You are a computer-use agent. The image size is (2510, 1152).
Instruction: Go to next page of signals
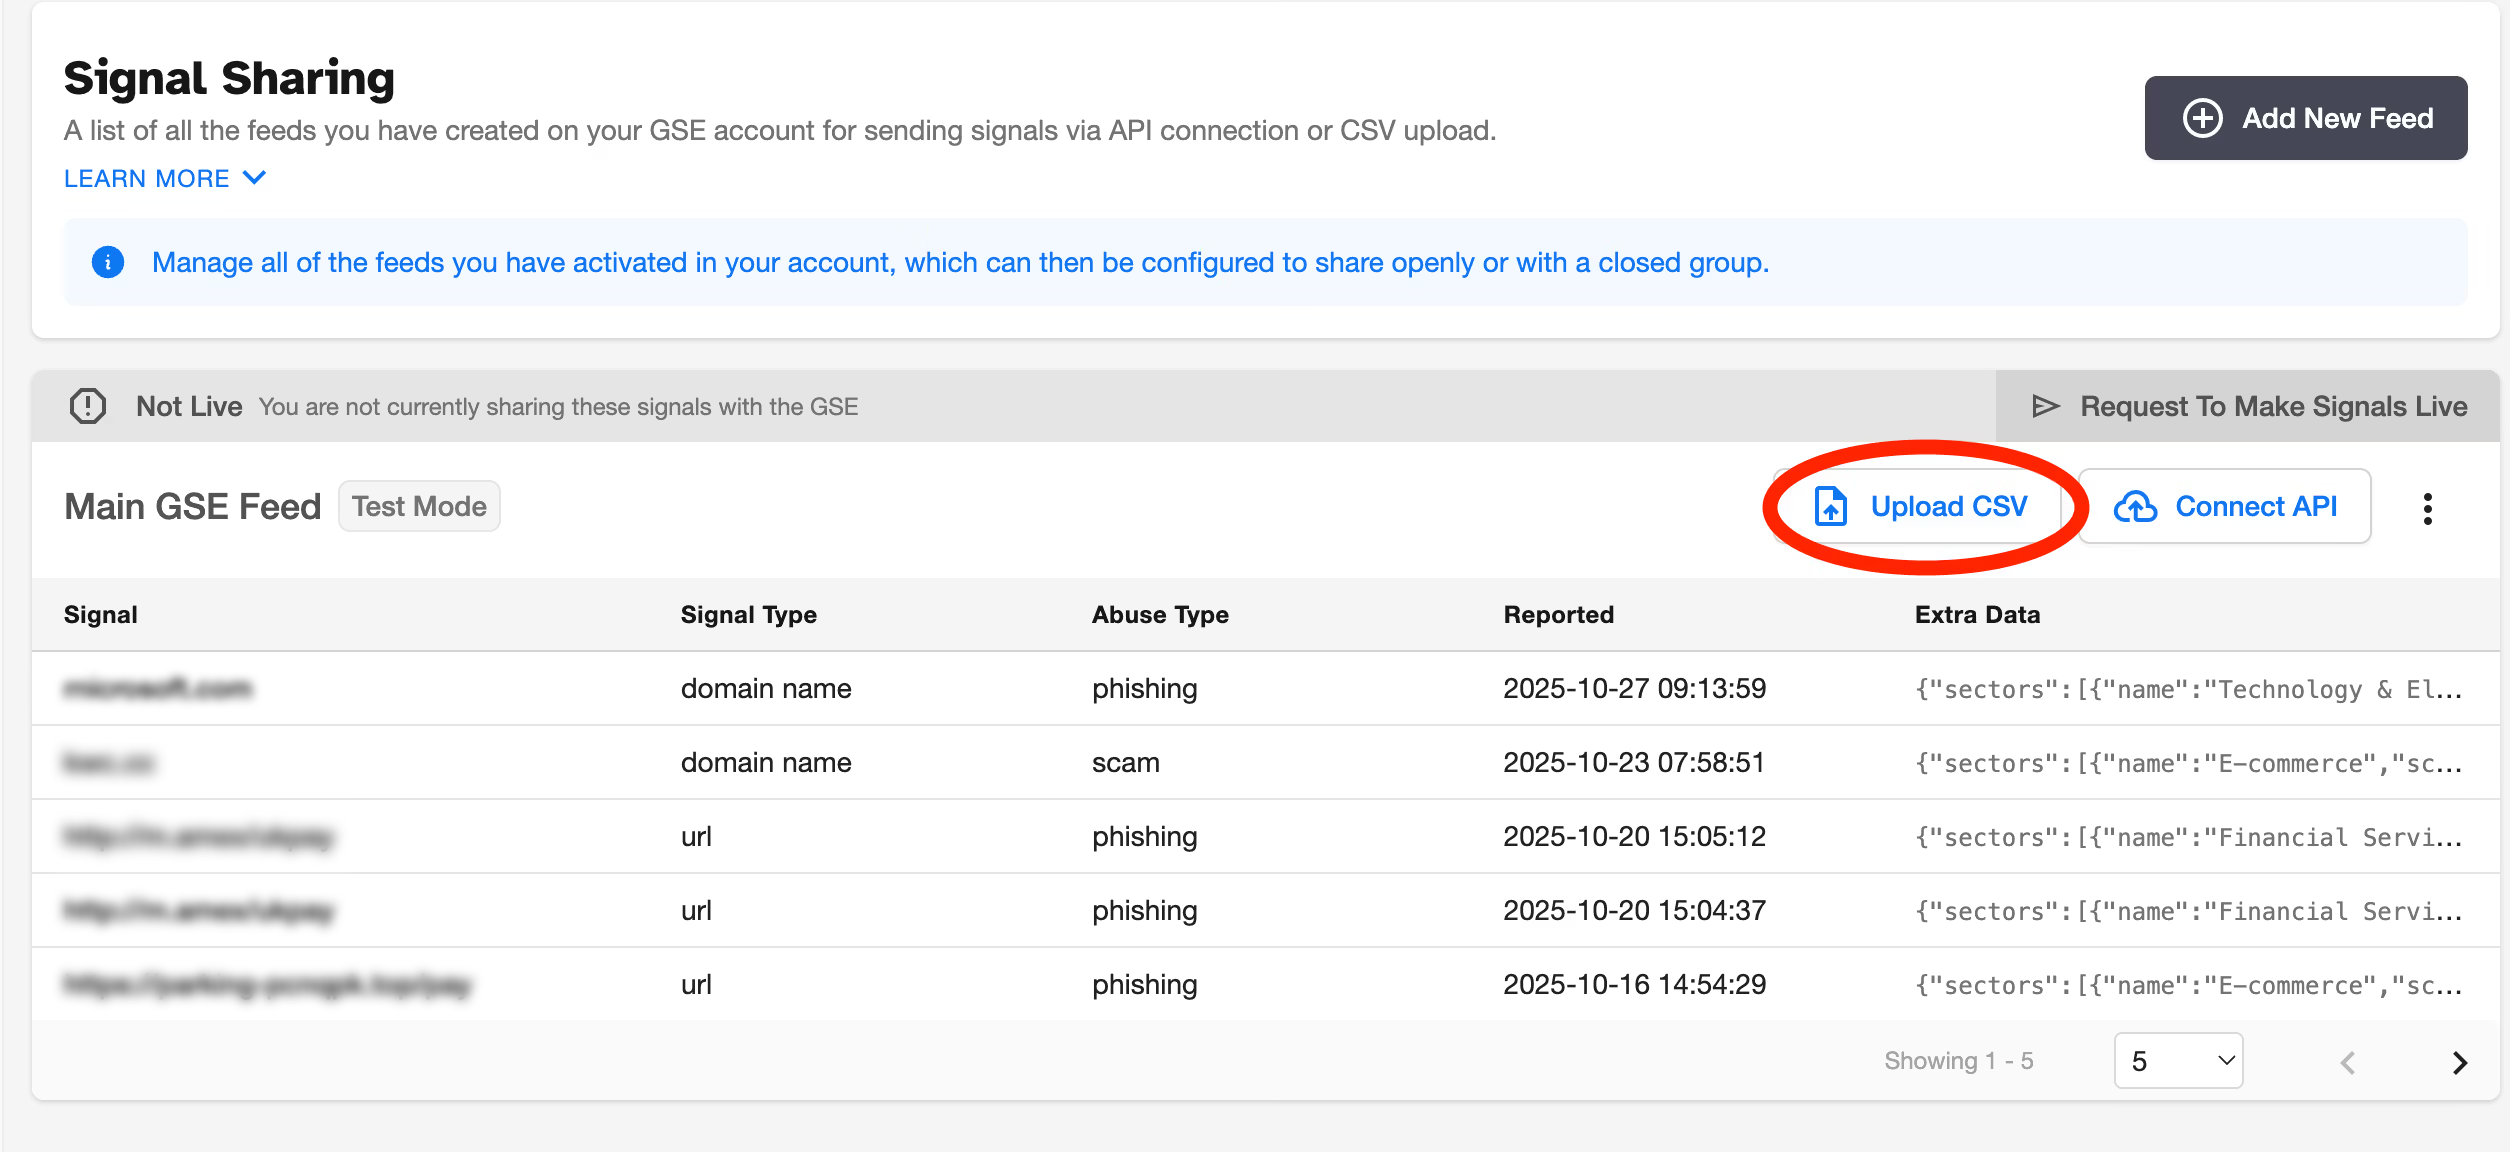pos(2459,1062)
